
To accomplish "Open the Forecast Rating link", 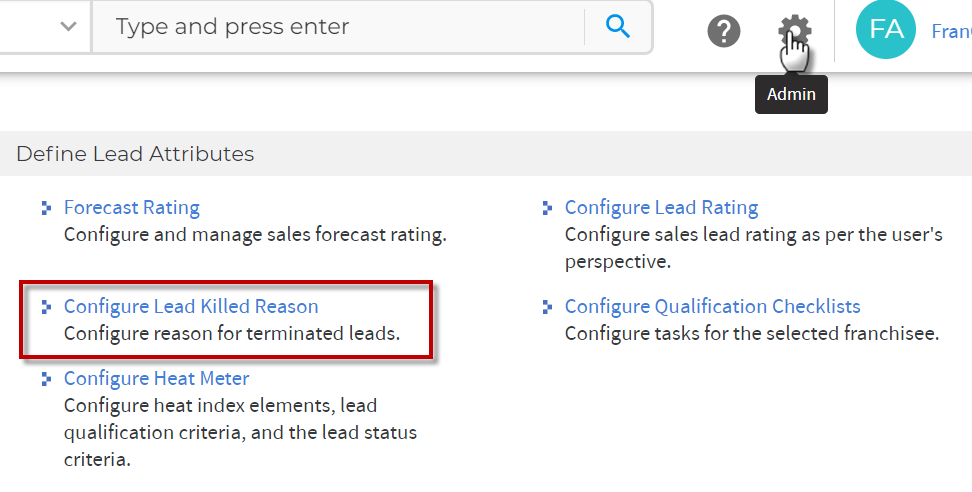I will click(x=131, y=208).
